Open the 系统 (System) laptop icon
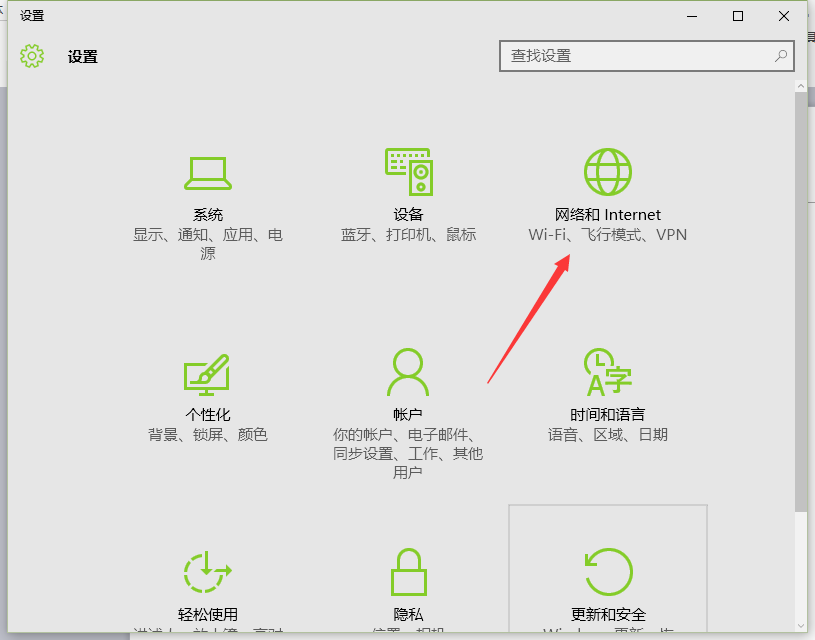Image resolution: width=815 pixels, height=640 pixels. (208, 173)
